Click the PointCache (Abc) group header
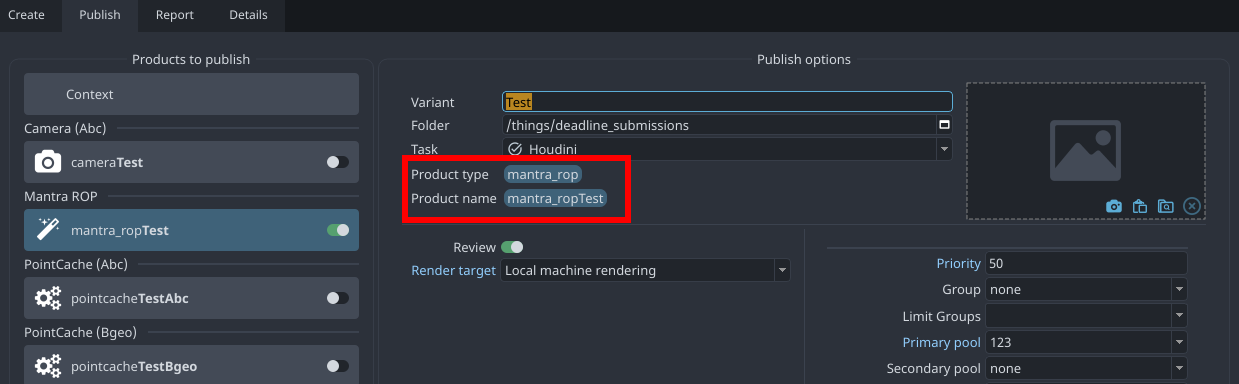The height and width of the screenshot is (384, 1239). [76, 264]
